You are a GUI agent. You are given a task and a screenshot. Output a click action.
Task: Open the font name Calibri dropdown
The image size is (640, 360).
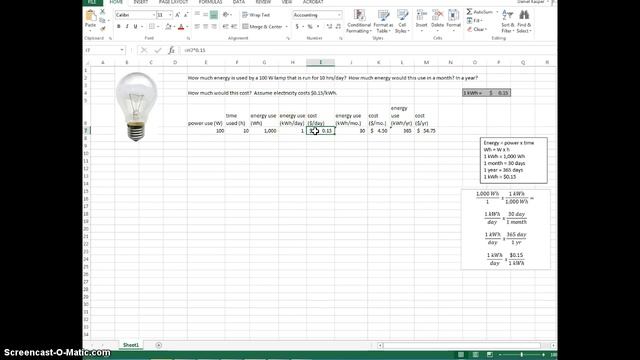[x=154, y=15]
